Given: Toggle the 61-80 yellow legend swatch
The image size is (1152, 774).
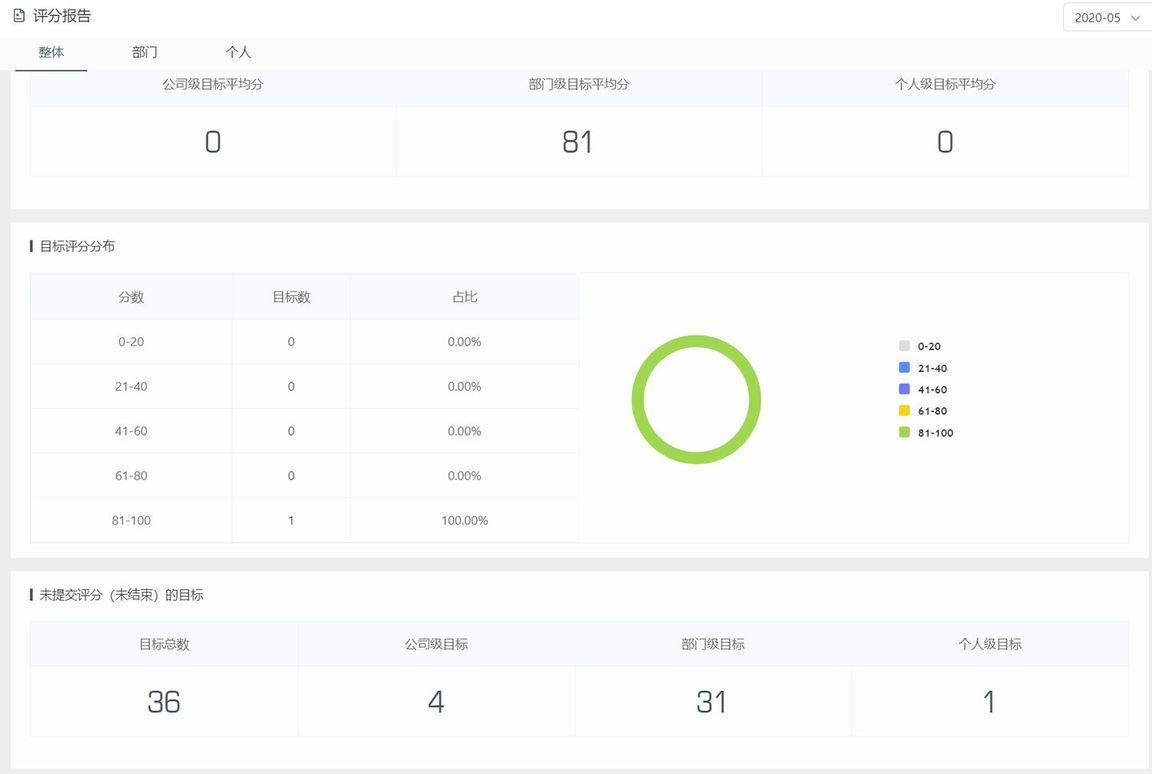Looking at the screenshot, I should click(904, 410).
